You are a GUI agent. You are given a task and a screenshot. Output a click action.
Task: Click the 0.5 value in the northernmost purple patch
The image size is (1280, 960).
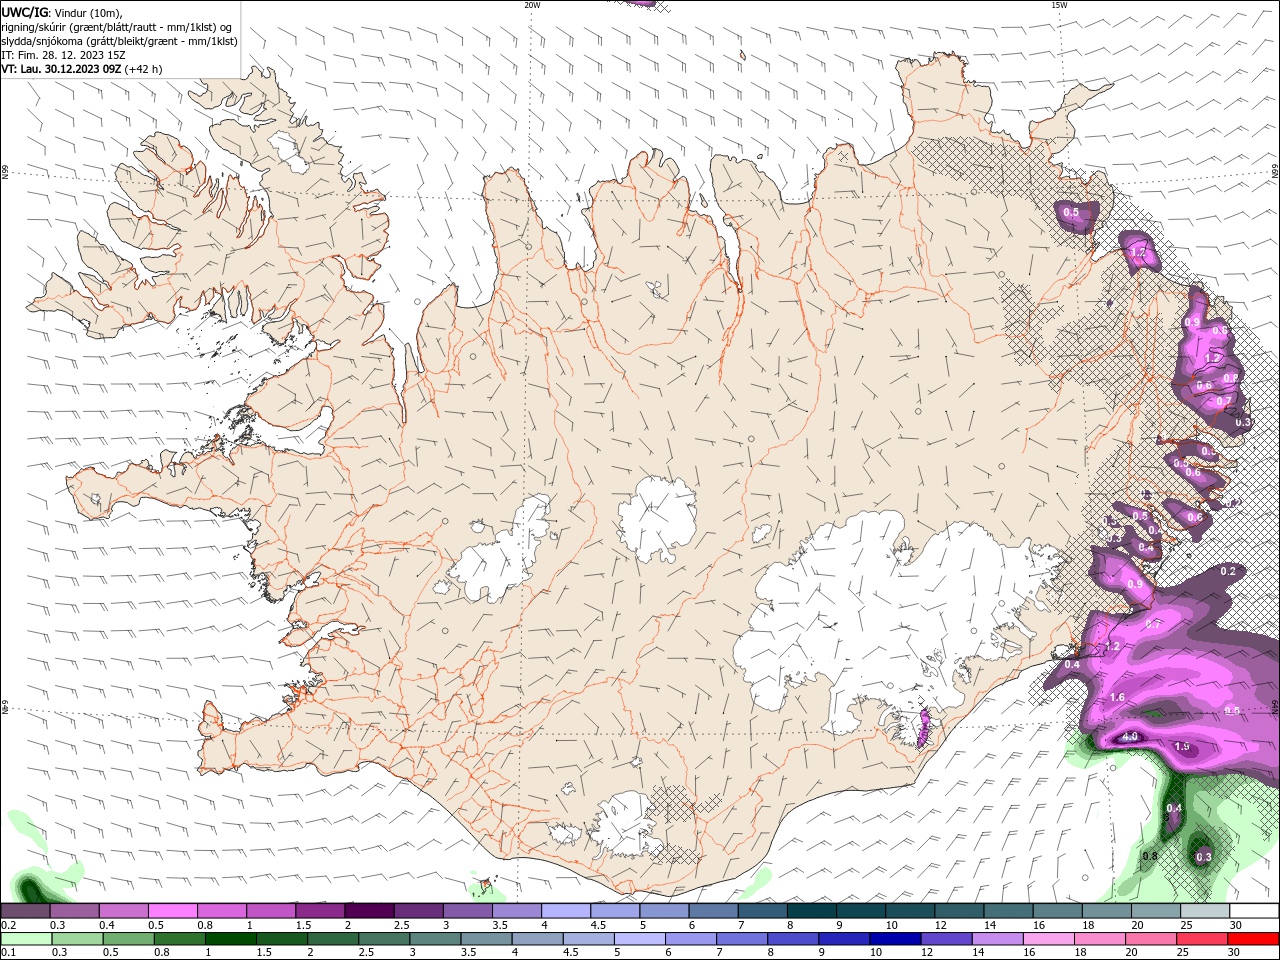point(1071,212)
